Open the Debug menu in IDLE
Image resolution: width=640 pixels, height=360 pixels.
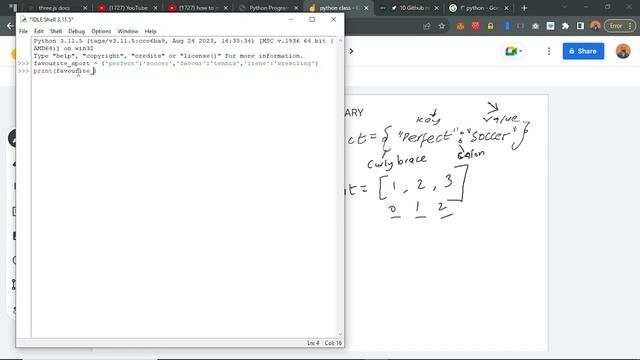(x=76, y=31)
